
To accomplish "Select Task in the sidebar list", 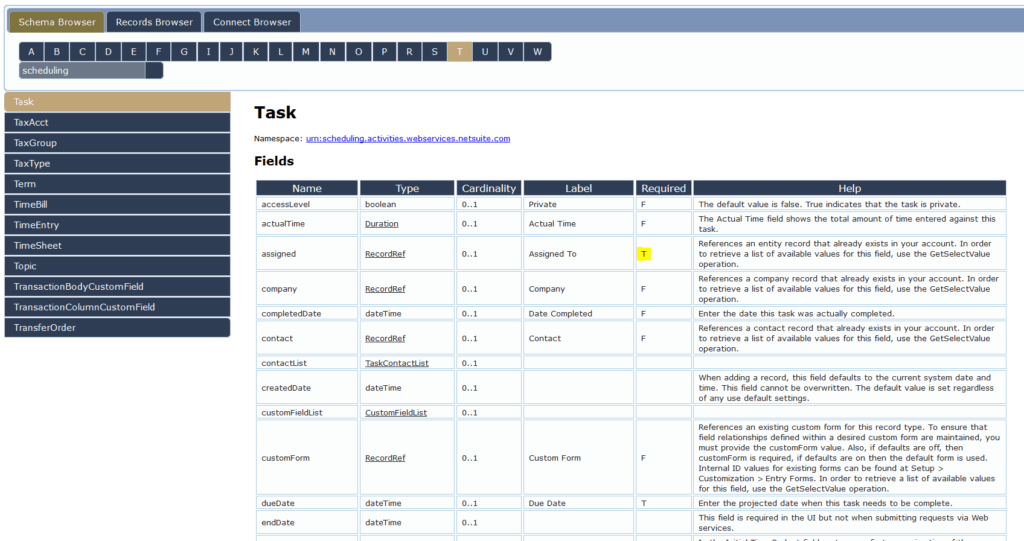I will click(x=118, y=102).
